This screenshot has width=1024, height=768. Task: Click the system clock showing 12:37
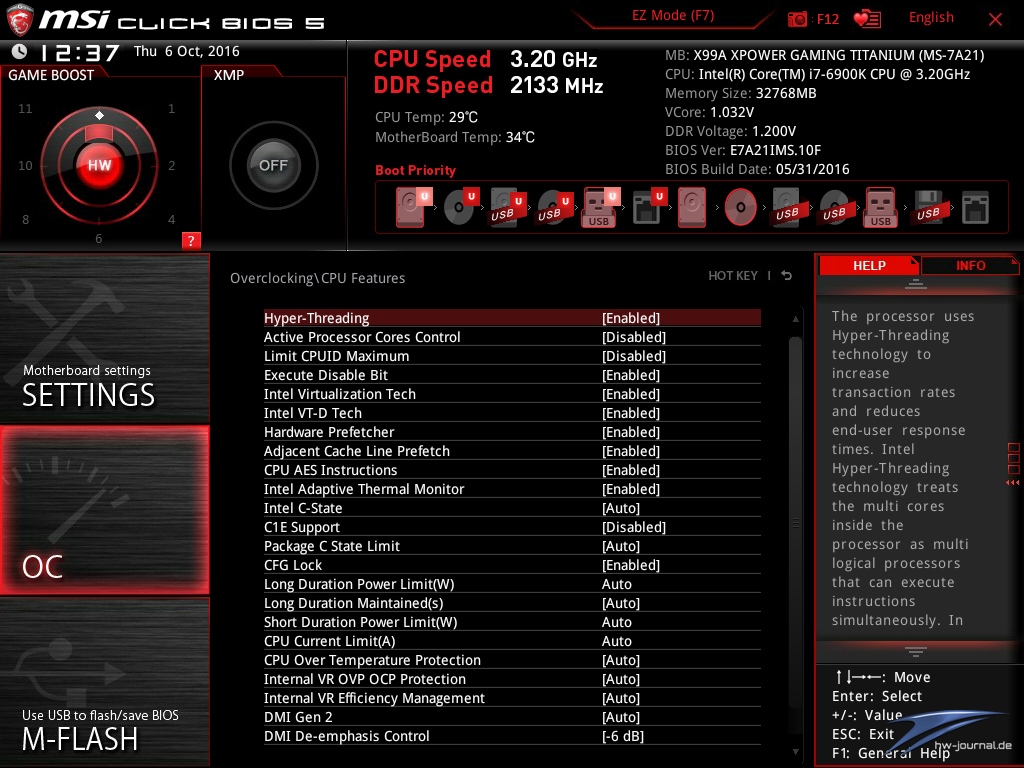(79, 52)
